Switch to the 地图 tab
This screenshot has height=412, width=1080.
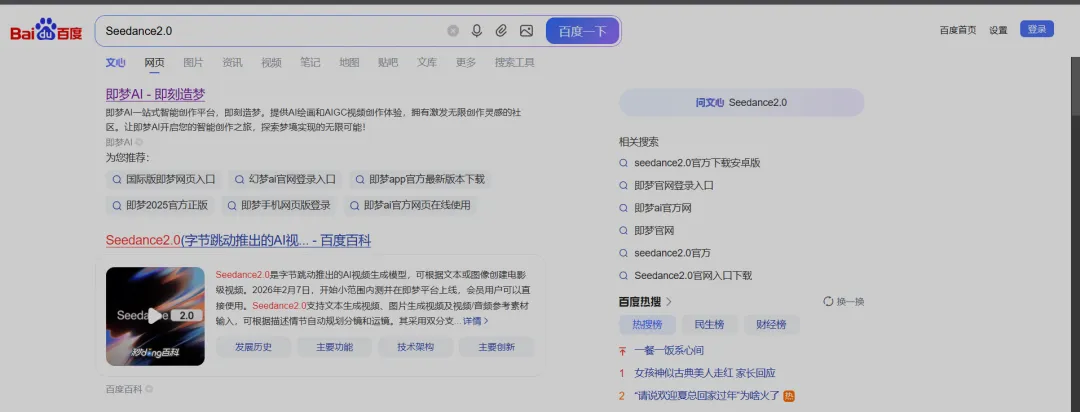click(349, 63)
